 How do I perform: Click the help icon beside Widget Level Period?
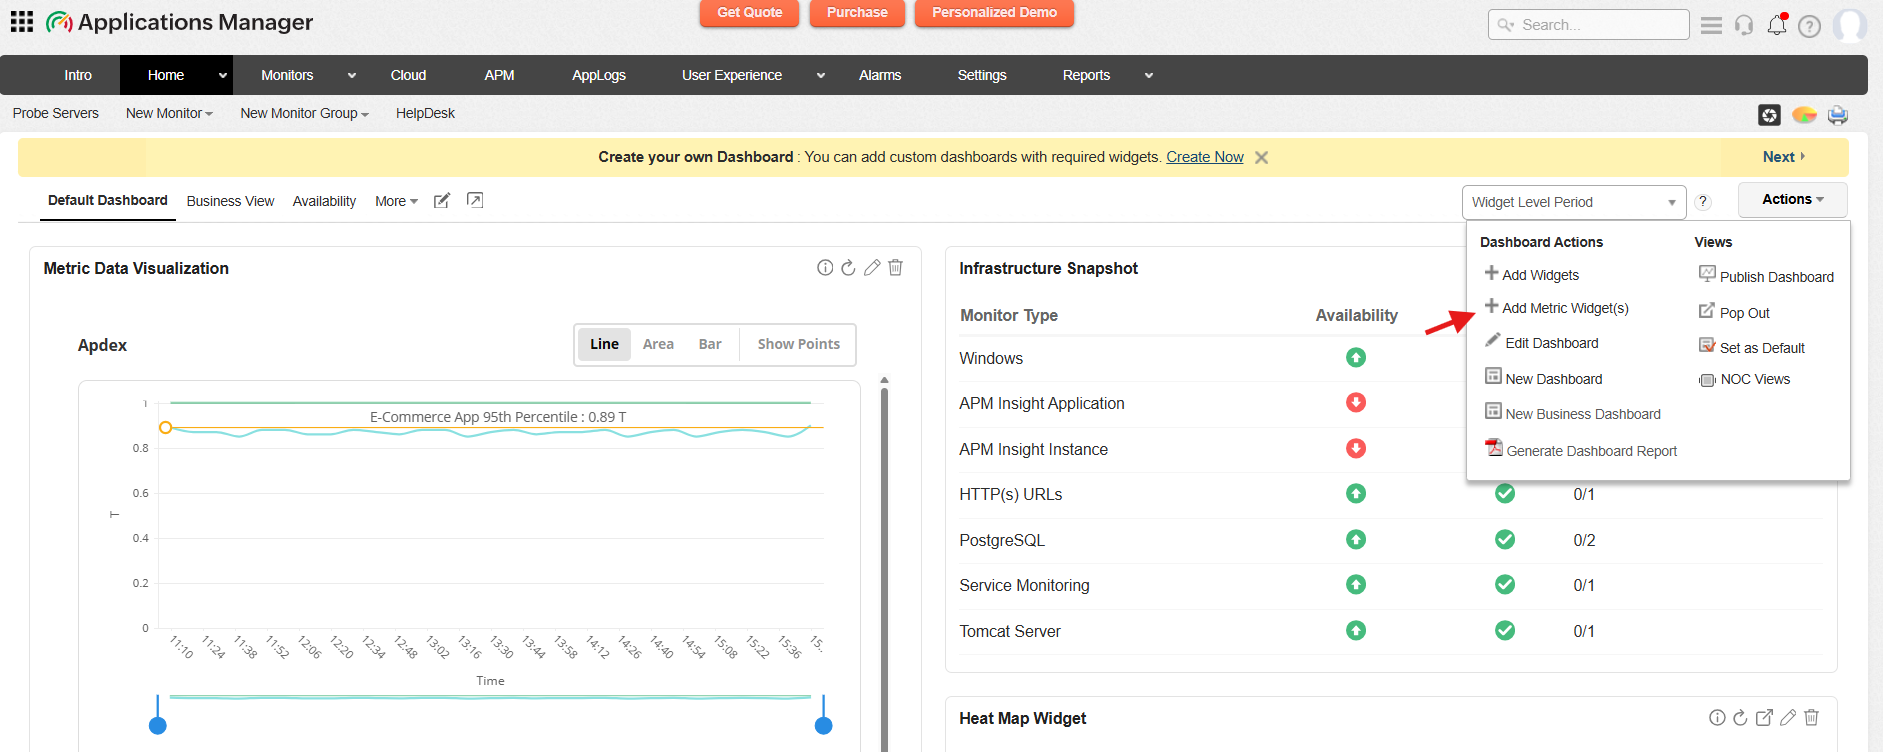click(1703, 202)
